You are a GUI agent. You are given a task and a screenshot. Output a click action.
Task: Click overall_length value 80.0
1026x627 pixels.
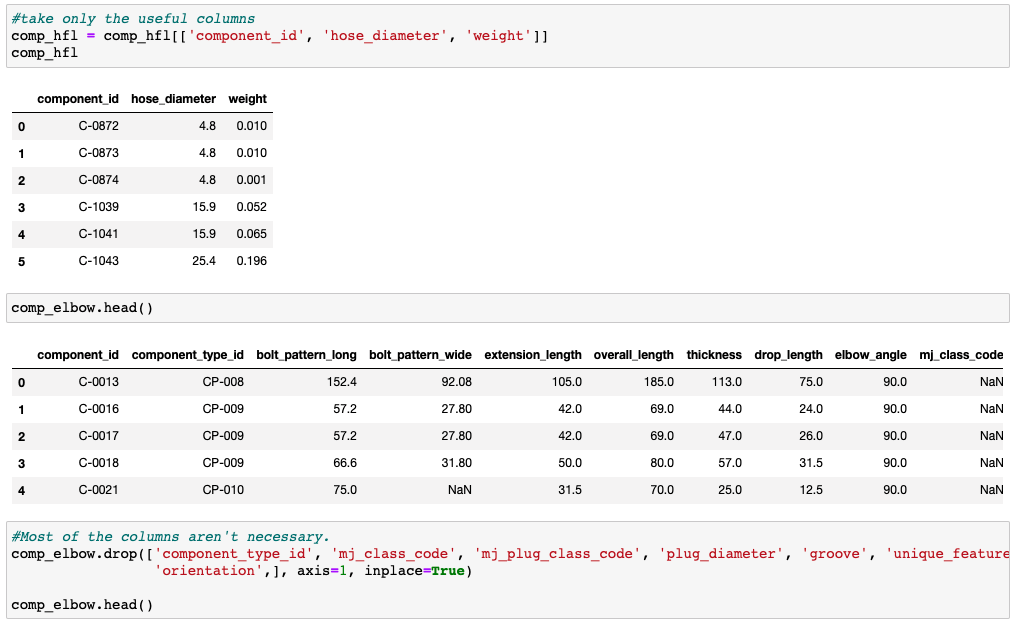pyautogui.click(x=662, y=463)
